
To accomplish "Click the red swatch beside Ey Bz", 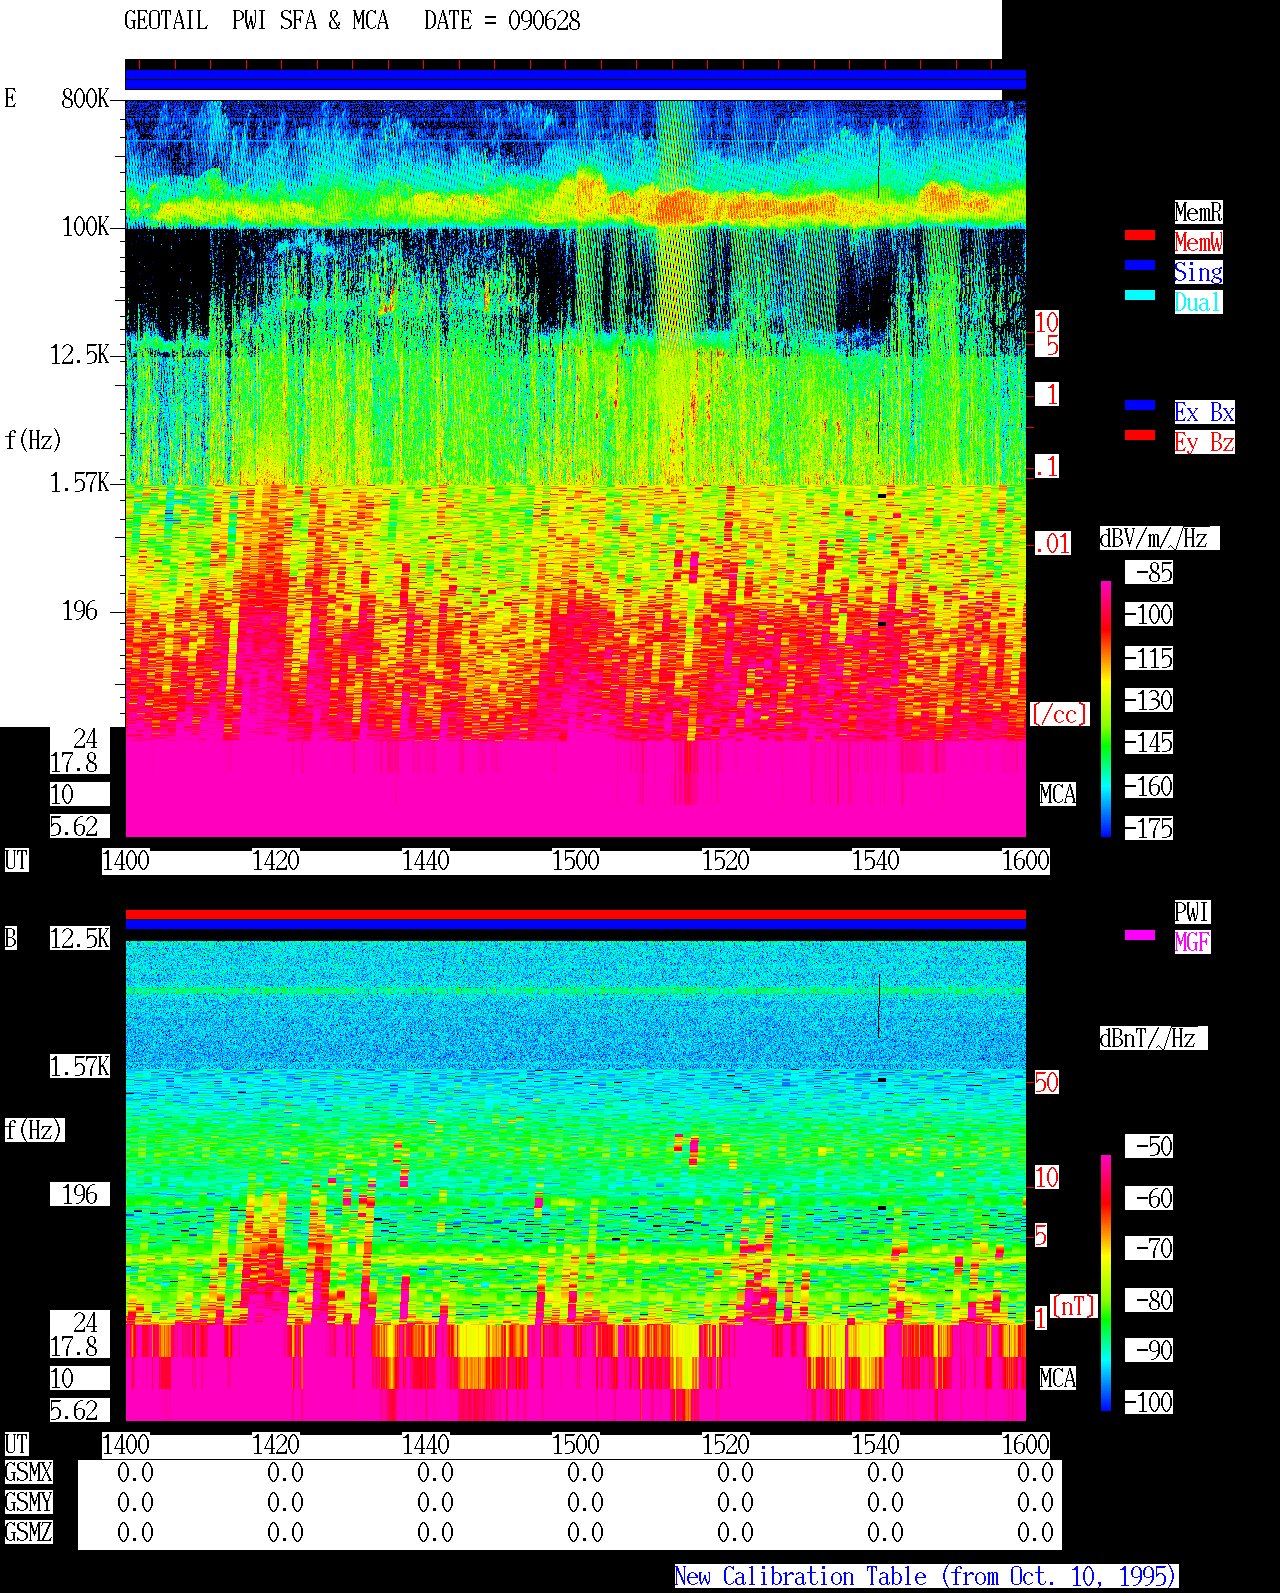I will [x=1140, y=435].
